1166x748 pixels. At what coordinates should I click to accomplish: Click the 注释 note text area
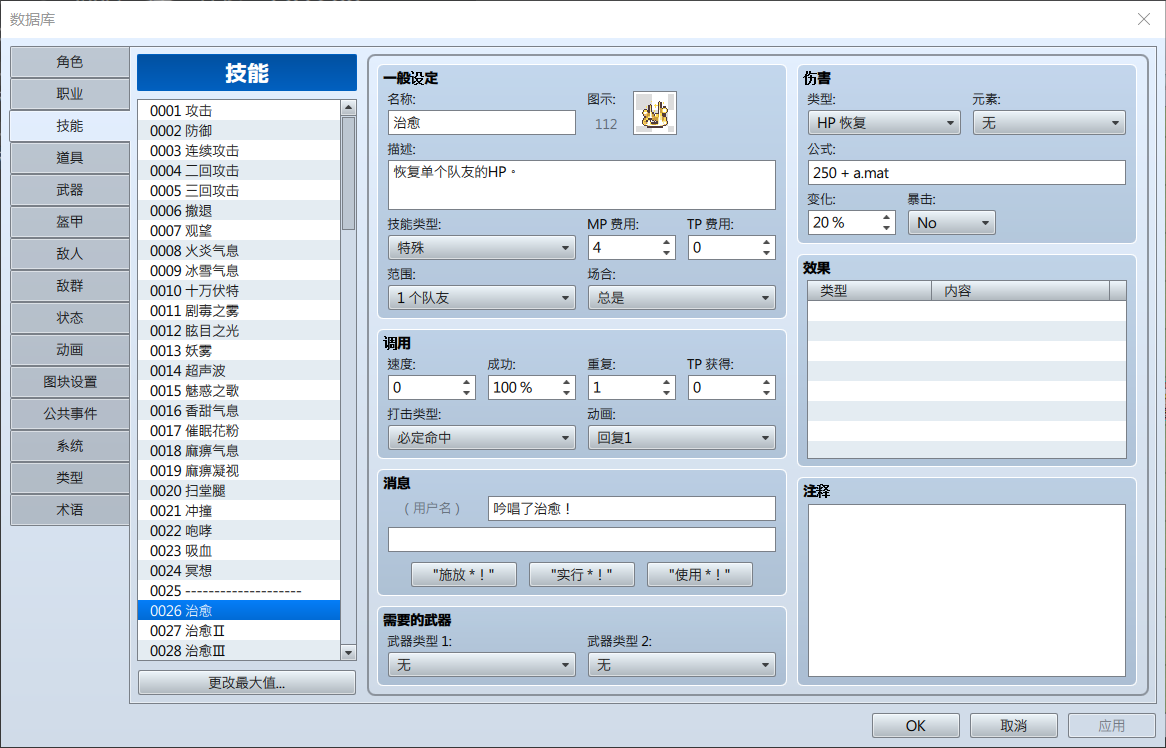coord(967,590)
